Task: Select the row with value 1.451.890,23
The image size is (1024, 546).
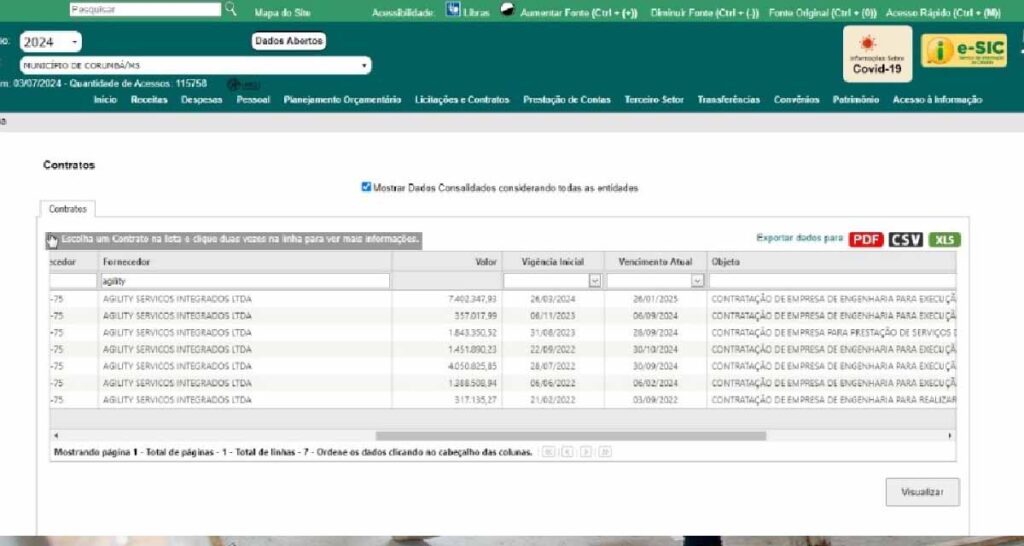Action: 503,349
